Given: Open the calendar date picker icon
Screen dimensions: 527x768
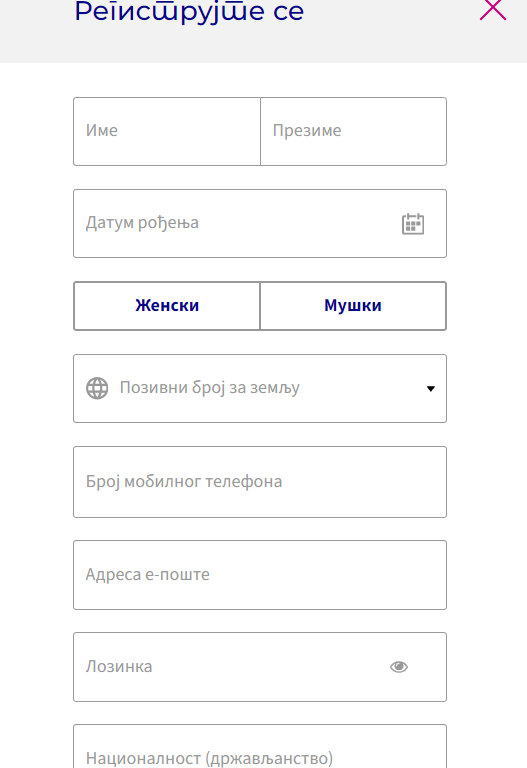Looking at the screenshot, I should click(413, 224).
